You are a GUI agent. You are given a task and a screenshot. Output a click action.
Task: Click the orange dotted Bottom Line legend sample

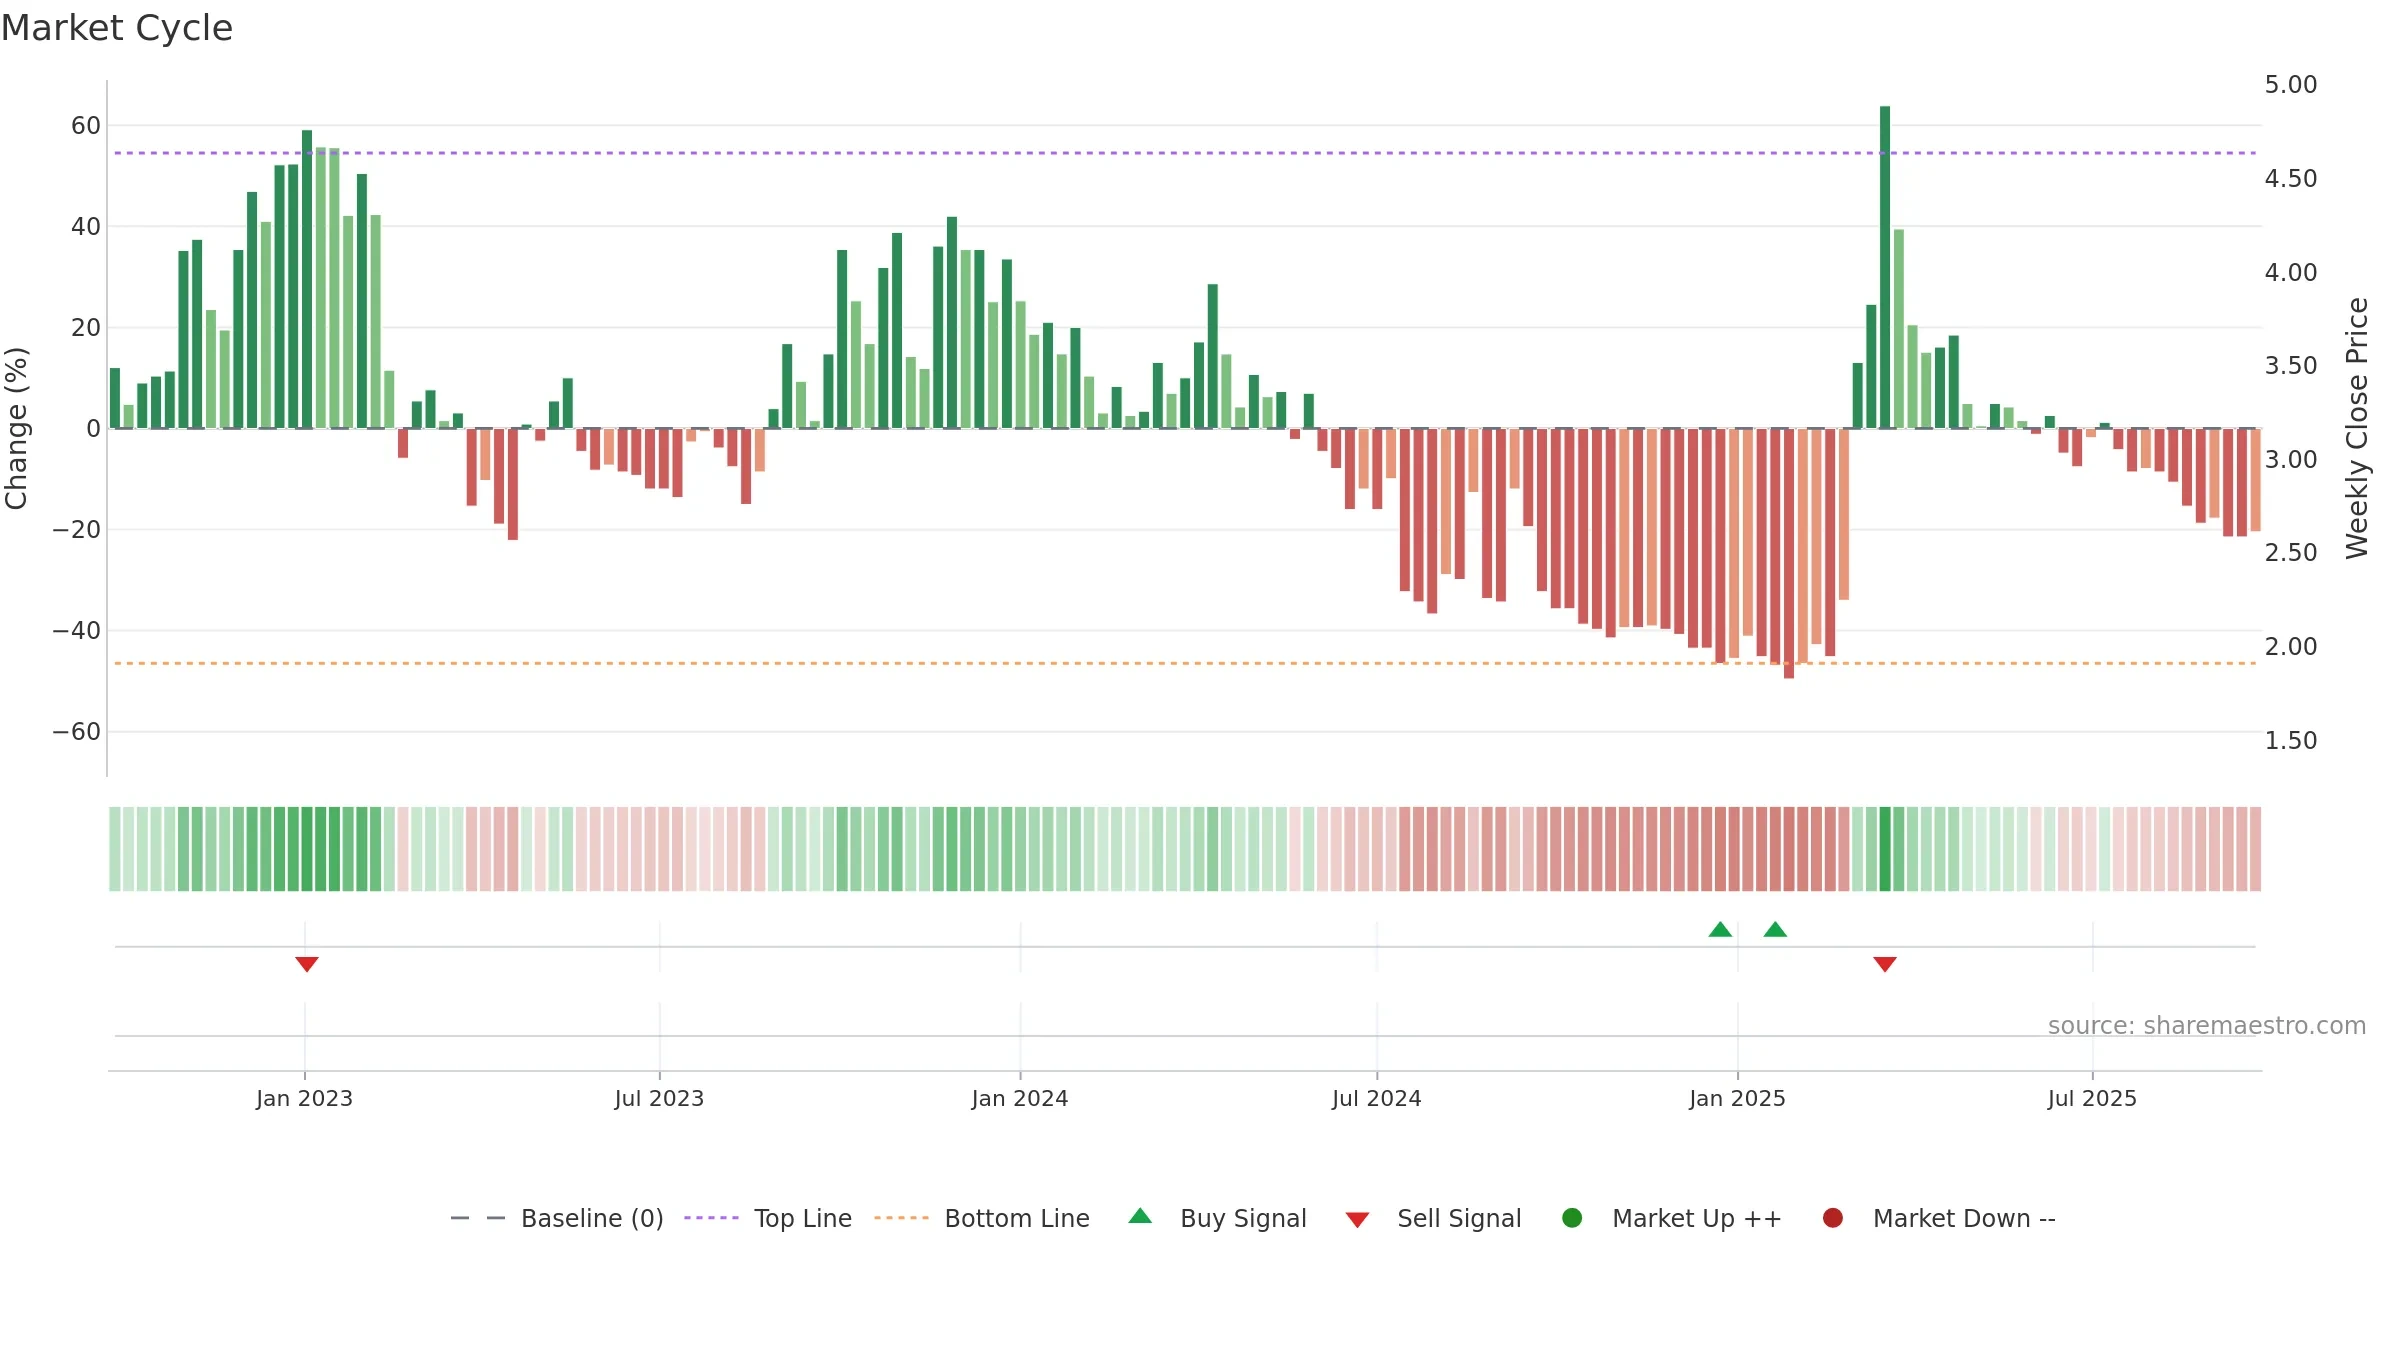pos(901,1218)
